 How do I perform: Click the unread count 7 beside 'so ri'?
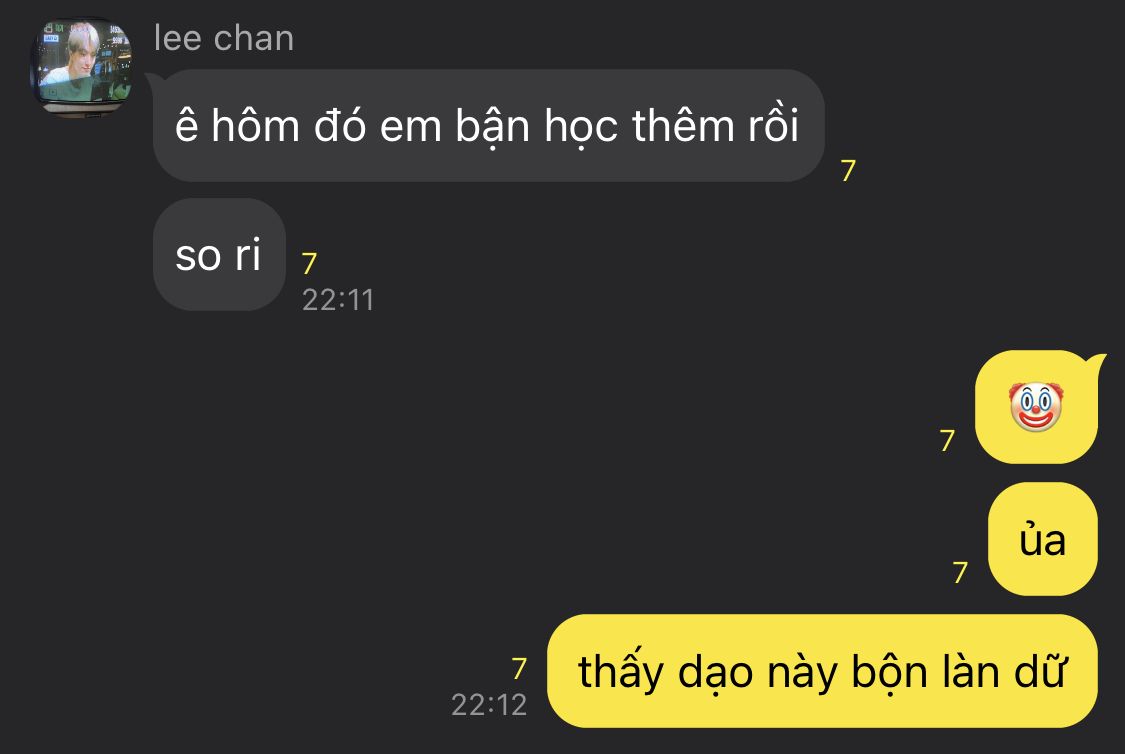309,263
